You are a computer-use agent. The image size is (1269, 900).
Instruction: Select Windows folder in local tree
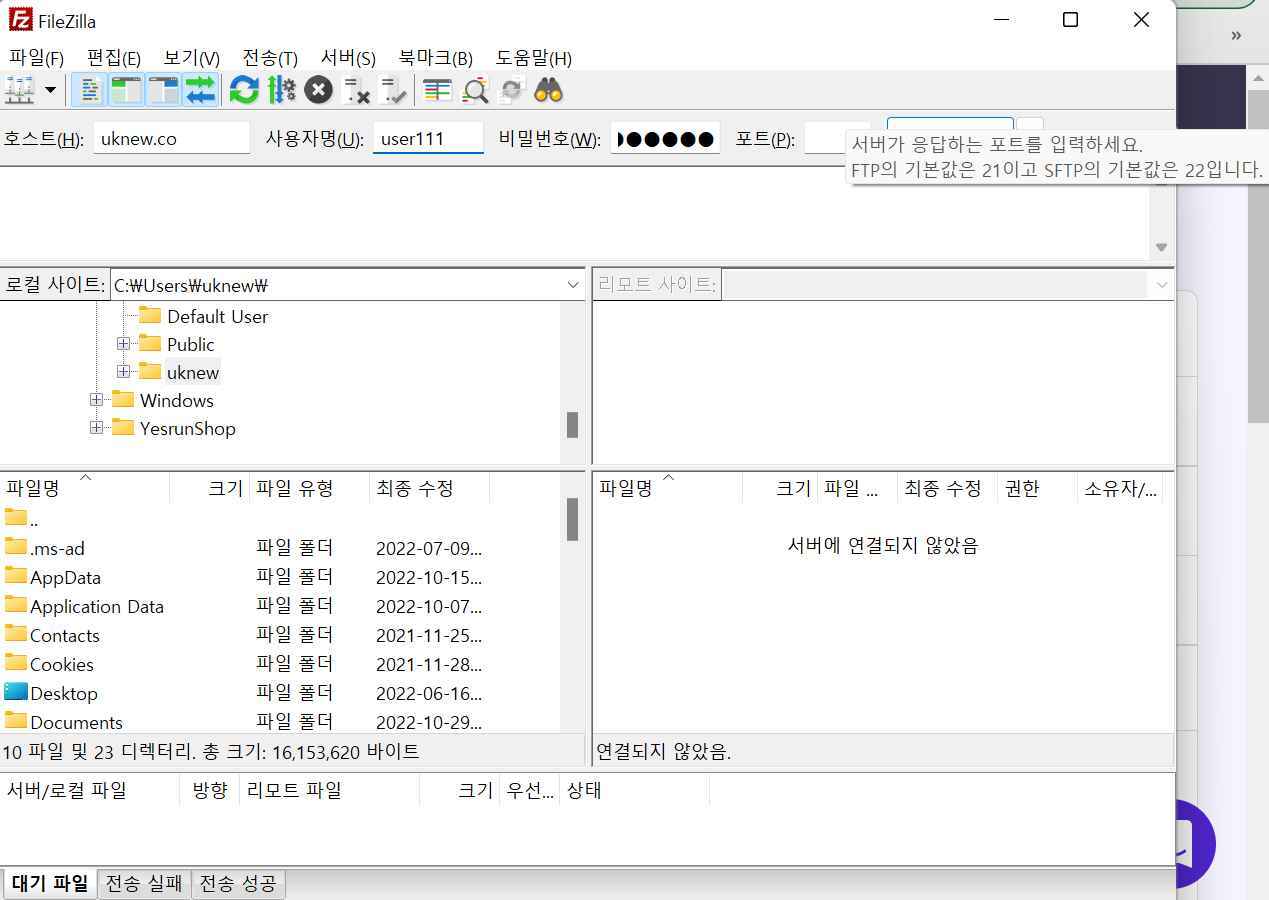[176, 400]
